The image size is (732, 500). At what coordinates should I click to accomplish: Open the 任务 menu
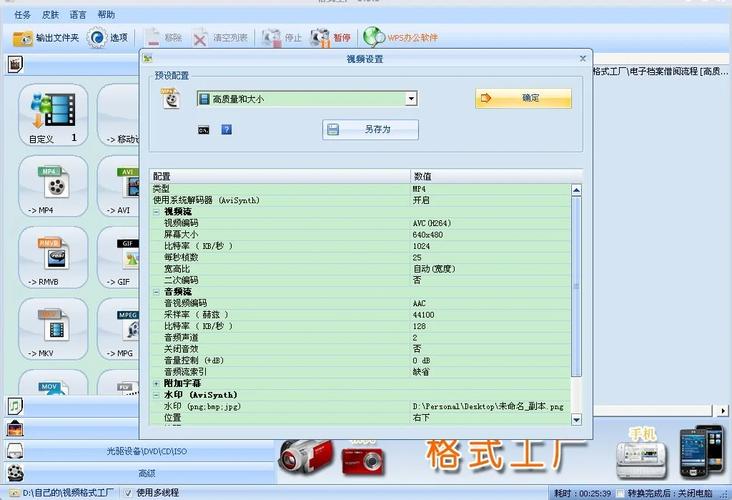click(22, 15)
